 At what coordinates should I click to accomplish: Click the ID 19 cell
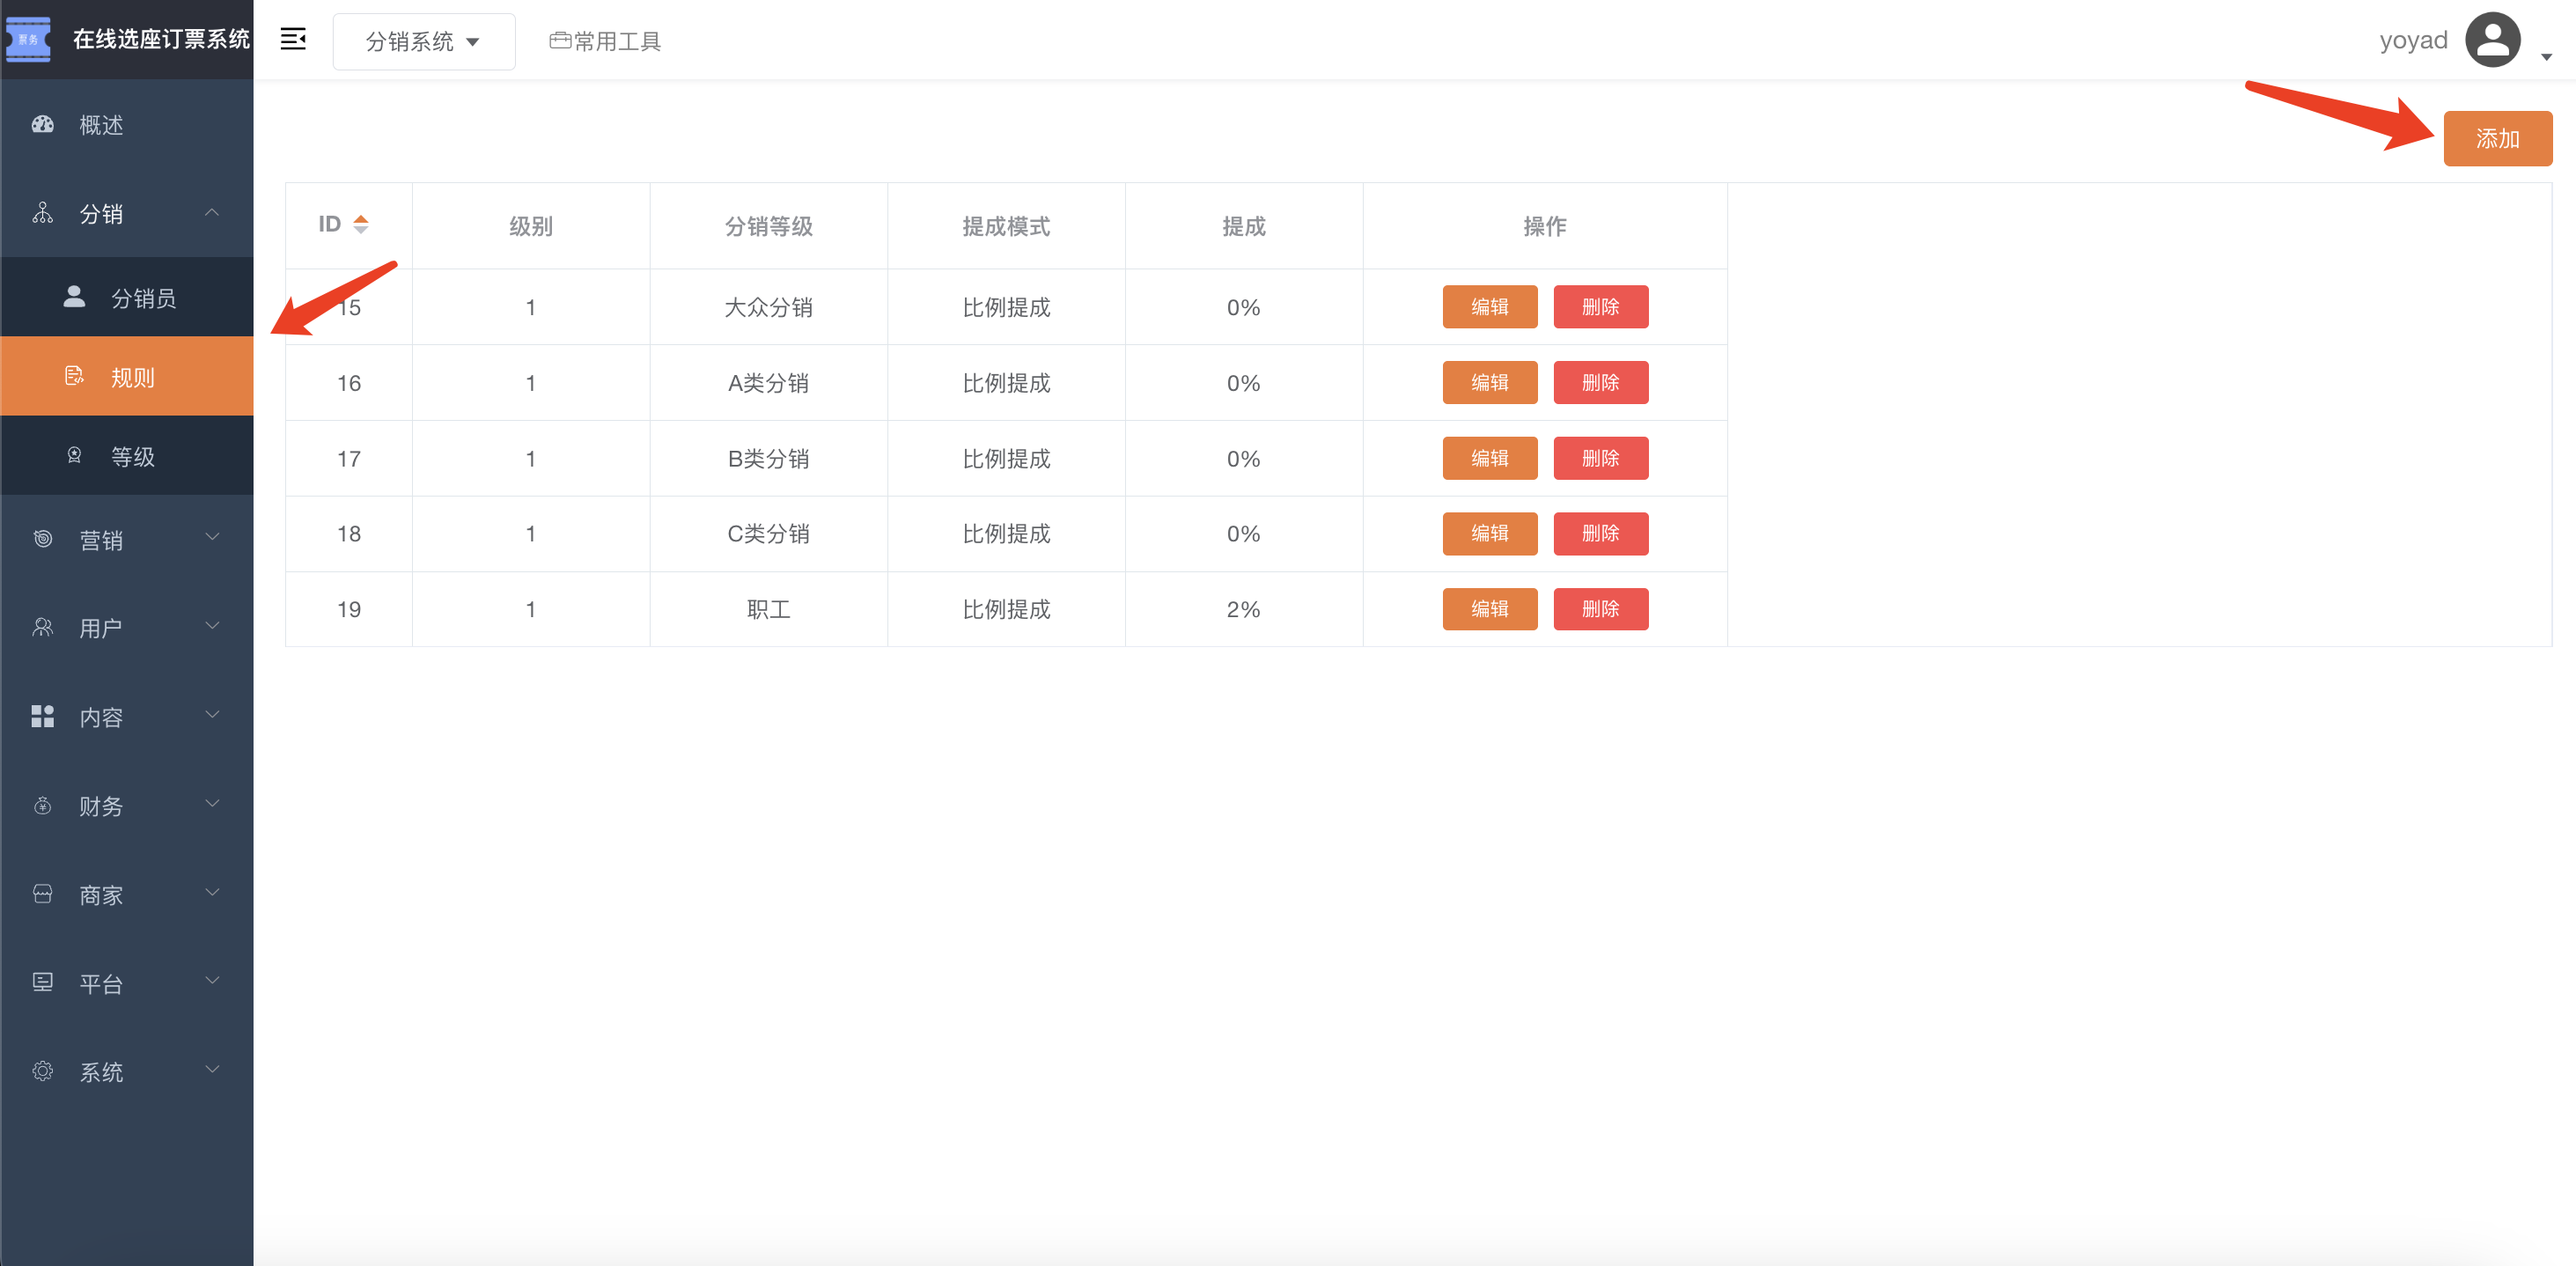point(349,609)
